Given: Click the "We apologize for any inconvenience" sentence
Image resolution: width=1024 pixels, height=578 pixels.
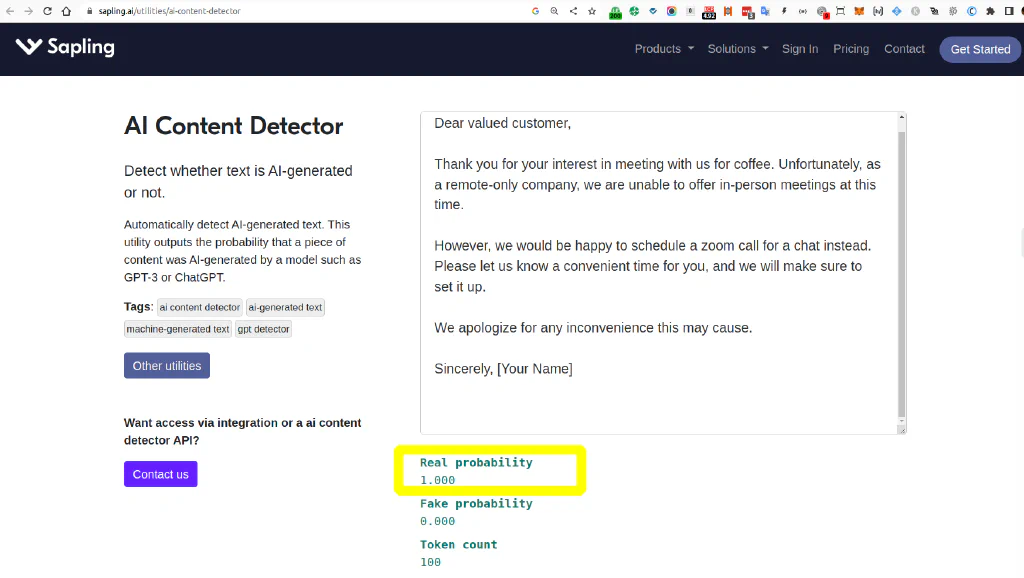Looking at the screenshot, I should click(593, 328).
